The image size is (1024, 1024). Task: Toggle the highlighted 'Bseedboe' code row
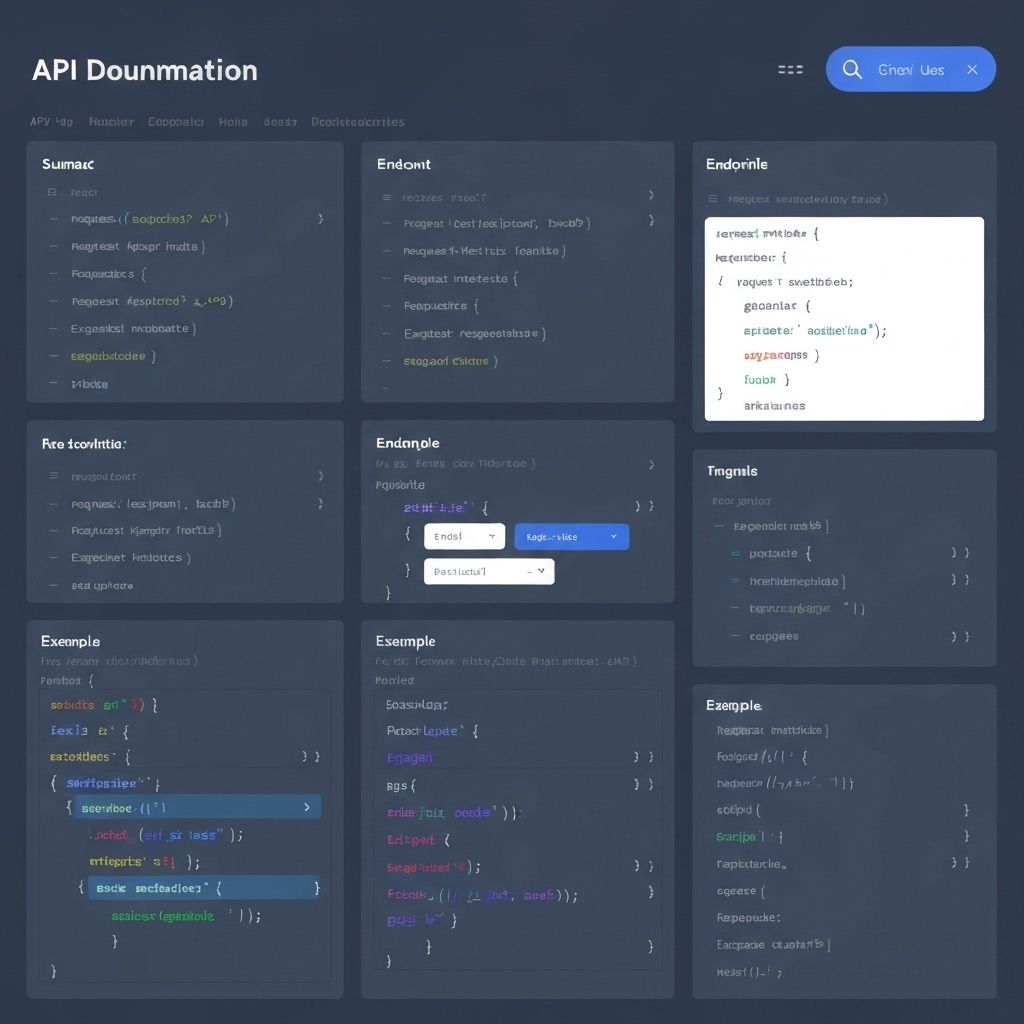point(197,807)
